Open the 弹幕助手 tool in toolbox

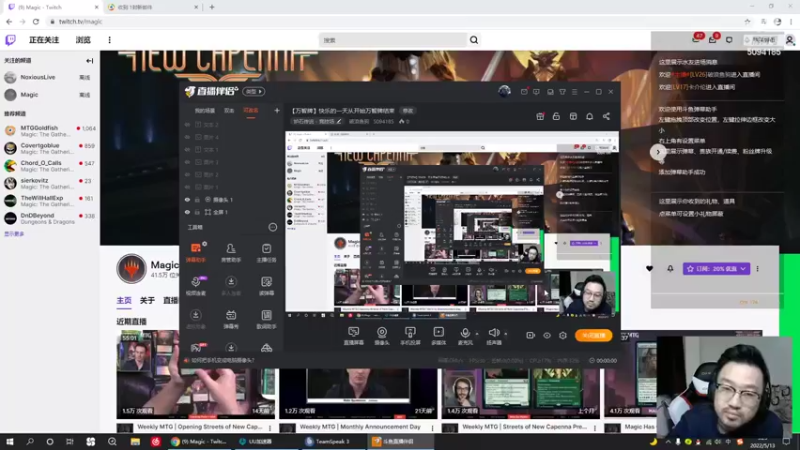click(196, 253)
